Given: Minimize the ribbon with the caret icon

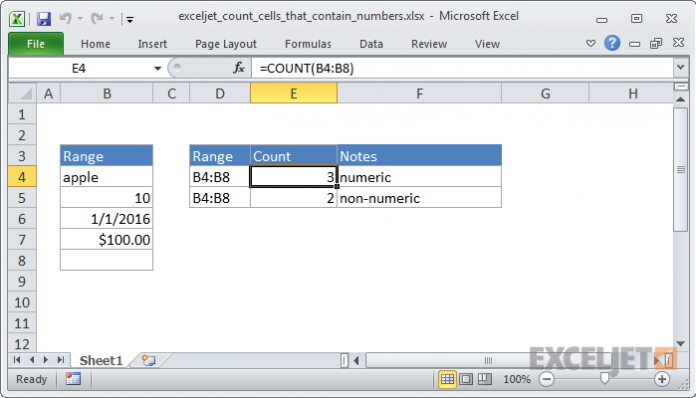Looking at the screenshot, I should pyautogui.click(x=590, y=43).
